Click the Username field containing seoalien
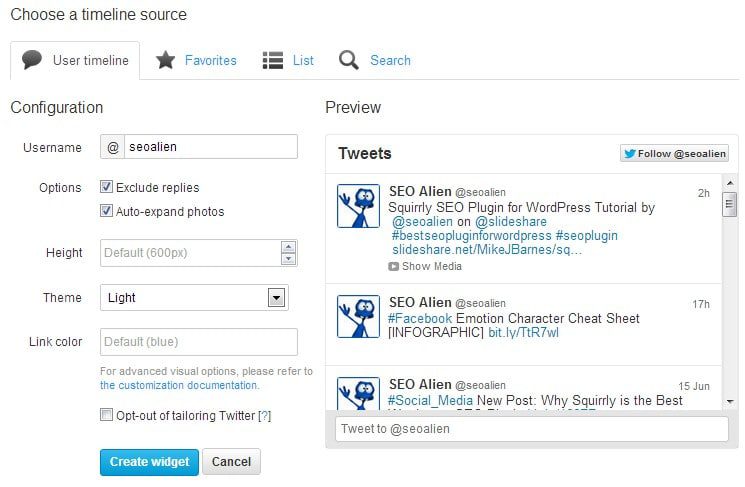 click(210, 147)
